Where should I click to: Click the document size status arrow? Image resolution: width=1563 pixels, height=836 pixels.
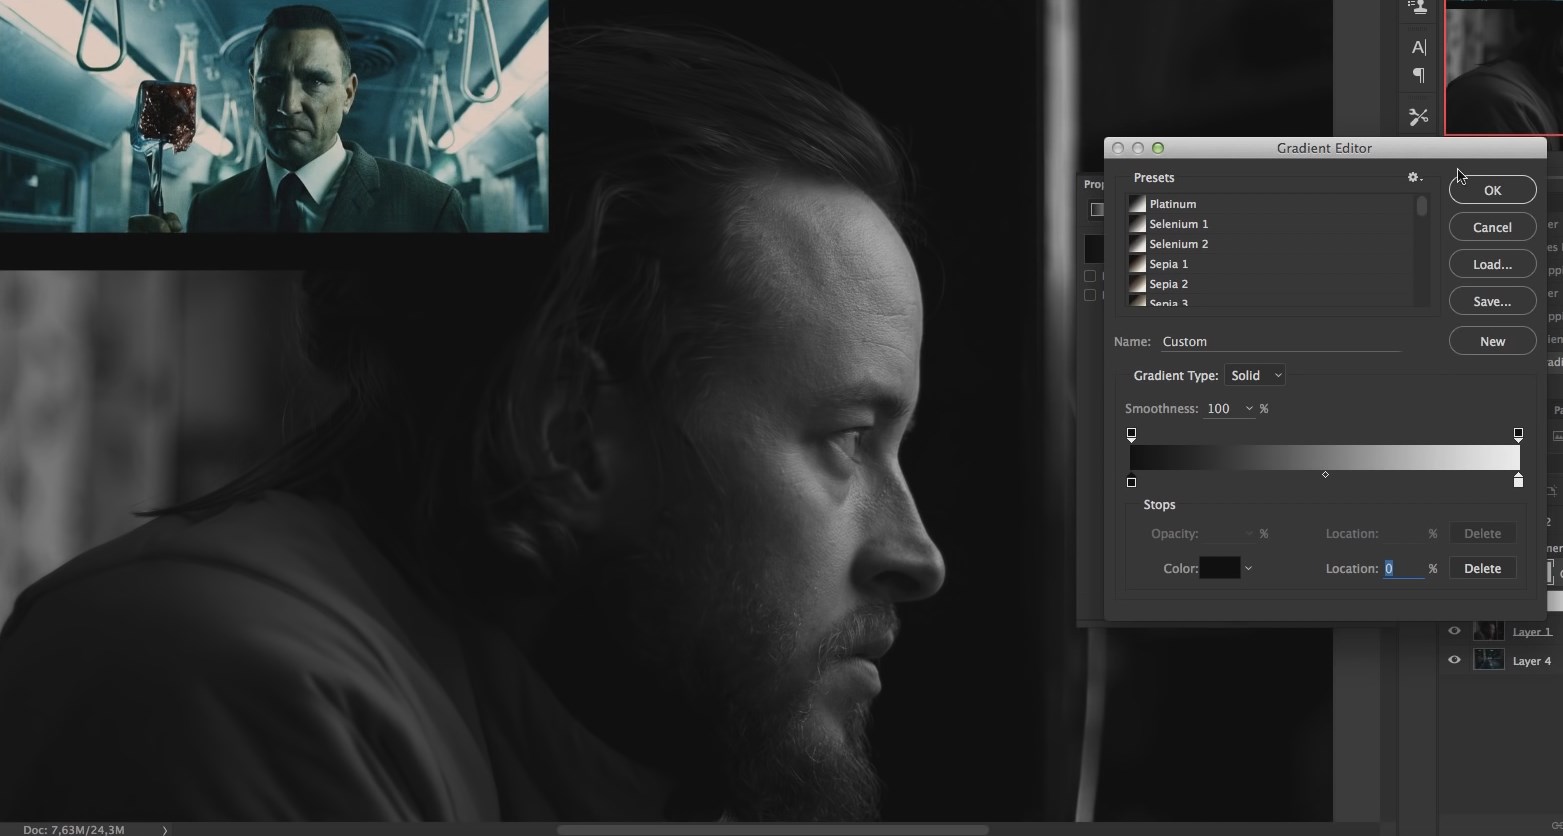click(x=165, y=830)
